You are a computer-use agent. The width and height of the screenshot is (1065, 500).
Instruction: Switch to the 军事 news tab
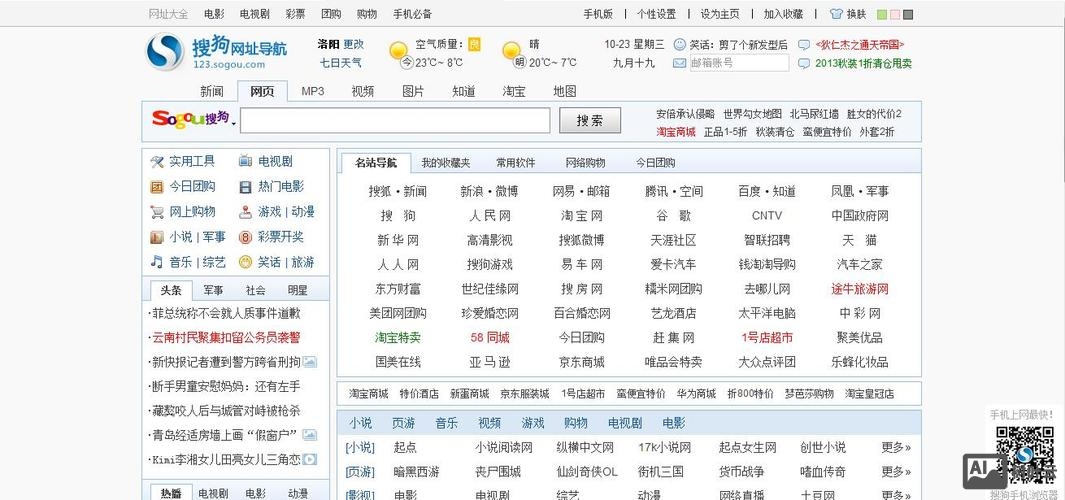pyautogui.click(x=213, y=290)
